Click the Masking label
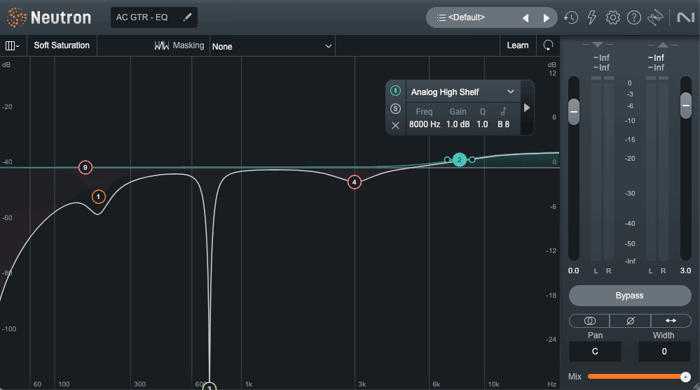700x390 pixels. tap(188, 46)
